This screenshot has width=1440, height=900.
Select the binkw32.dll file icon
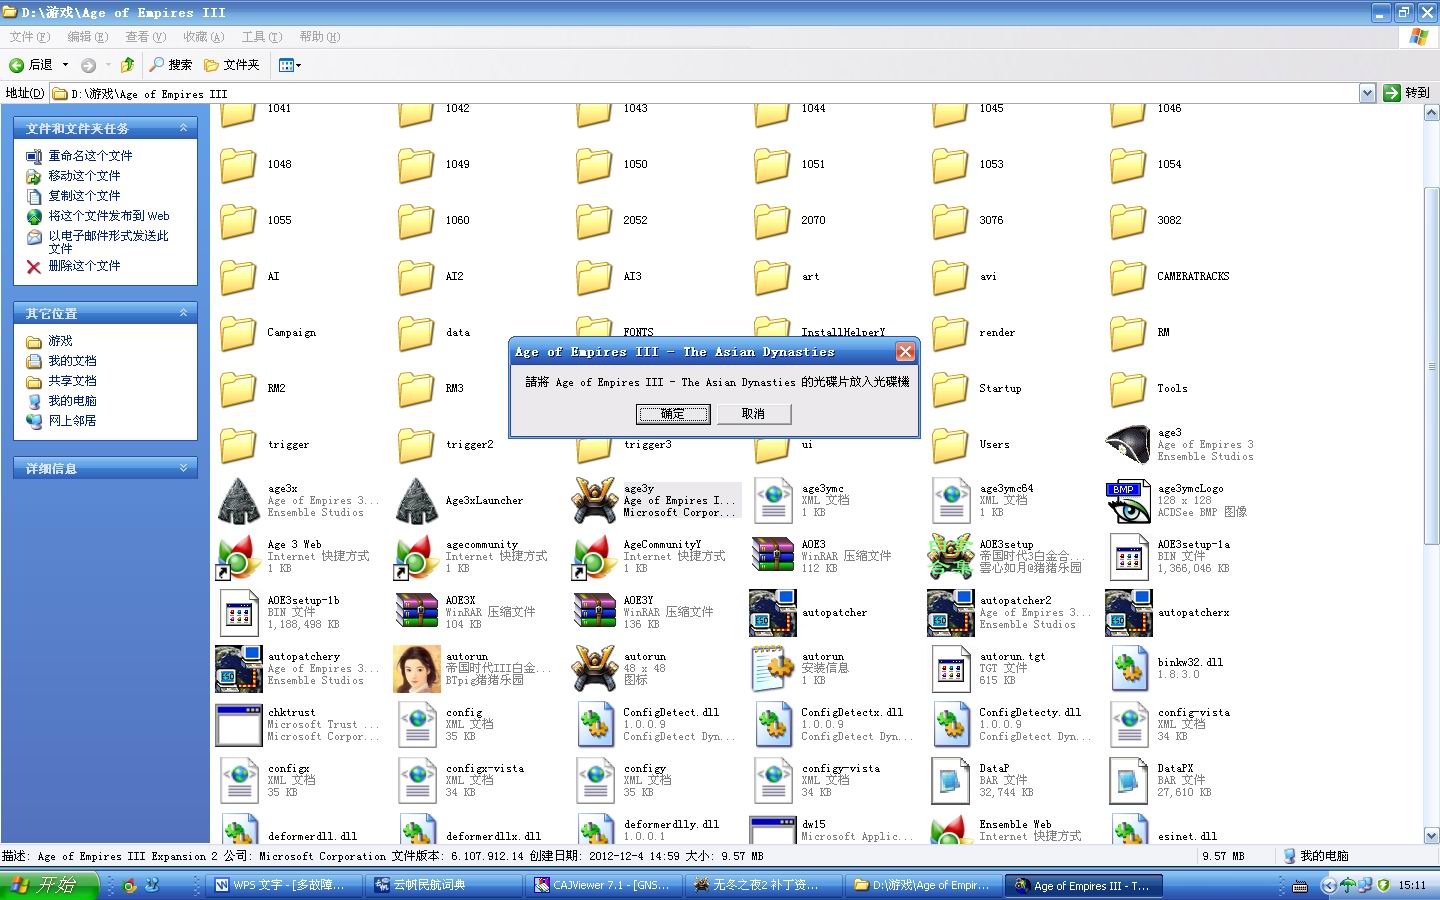coord(1128,669)
